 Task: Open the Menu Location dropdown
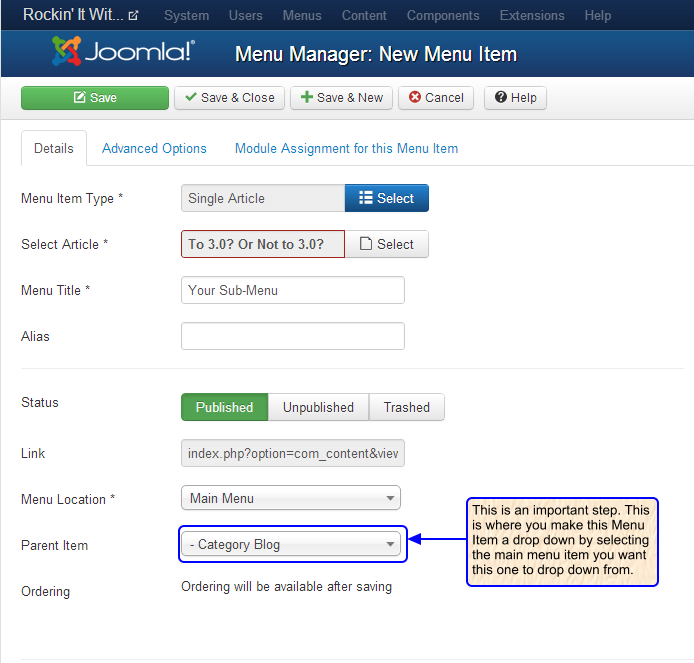point(291,498)
